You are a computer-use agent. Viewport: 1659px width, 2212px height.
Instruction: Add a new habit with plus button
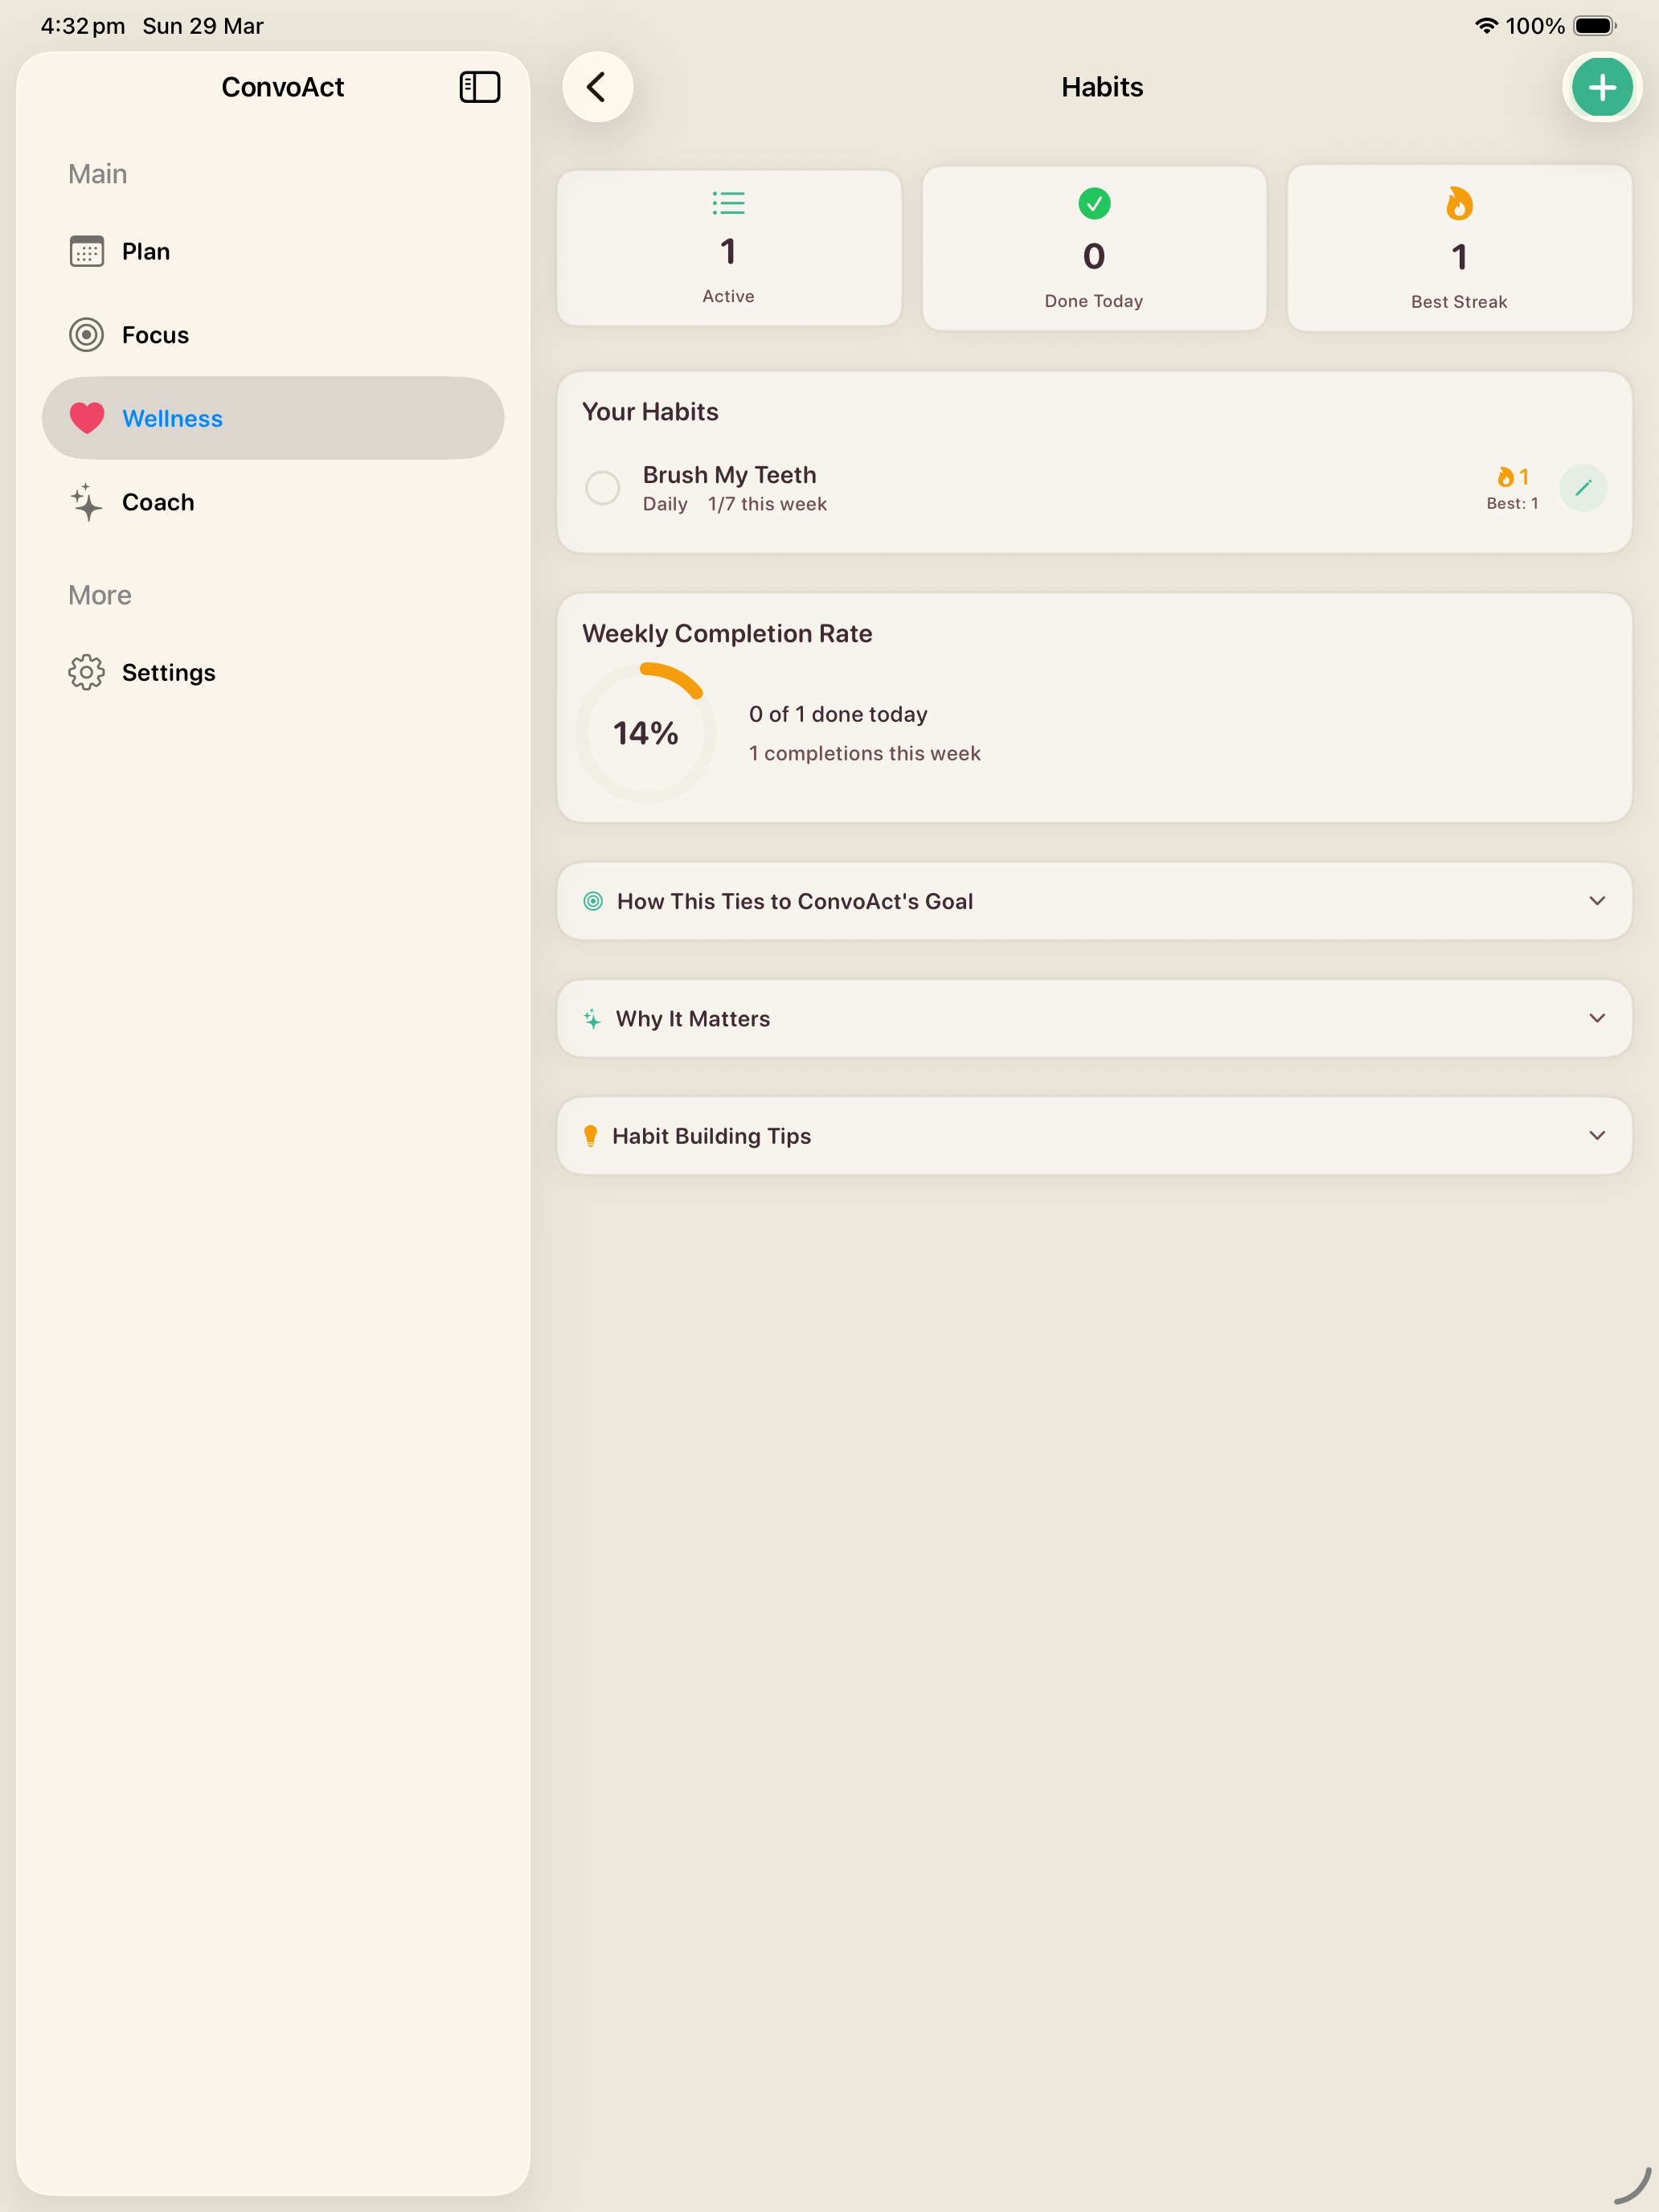1601,87
